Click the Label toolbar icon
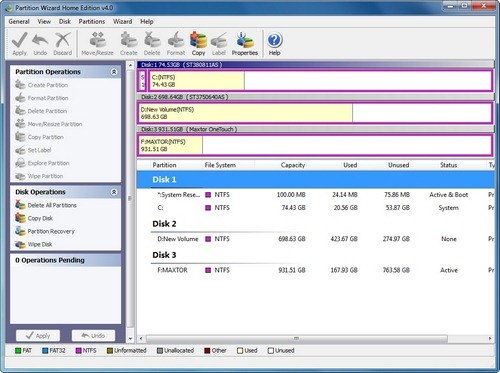 [219, 44]
